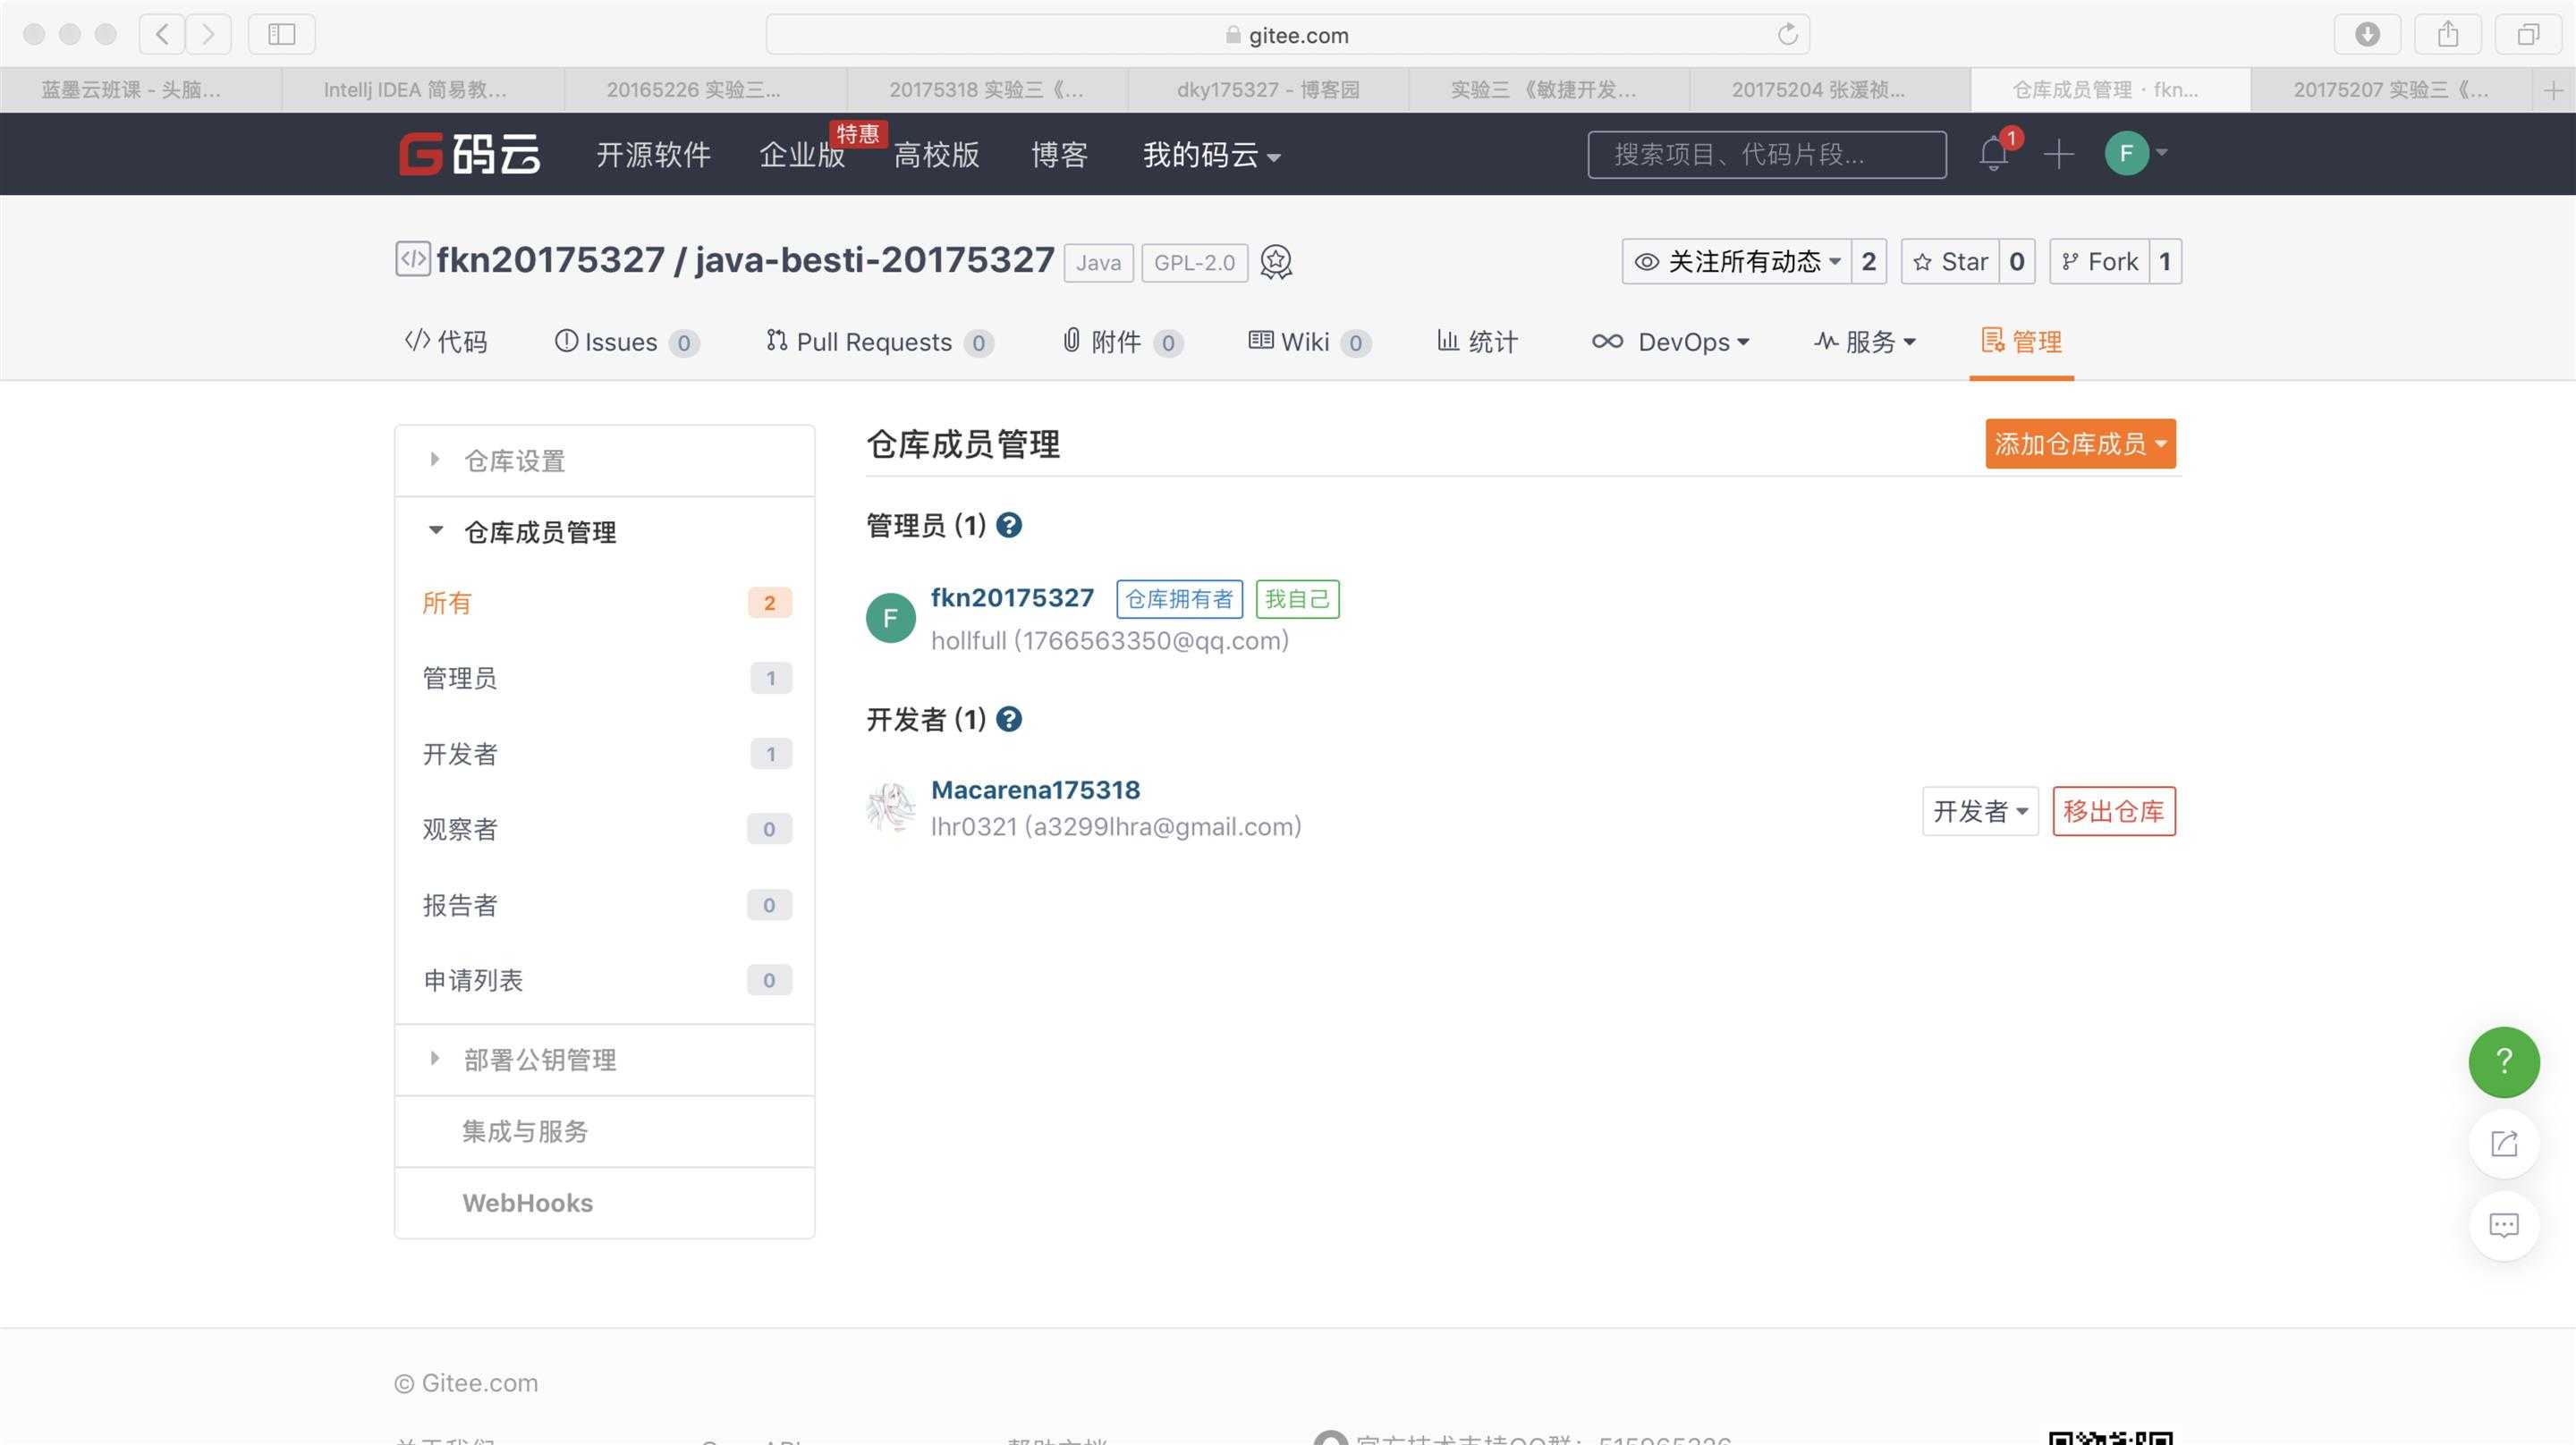
Task: Open the 开发者 role dropdown for Macarena175318
Action: (x=1979, y=811)
